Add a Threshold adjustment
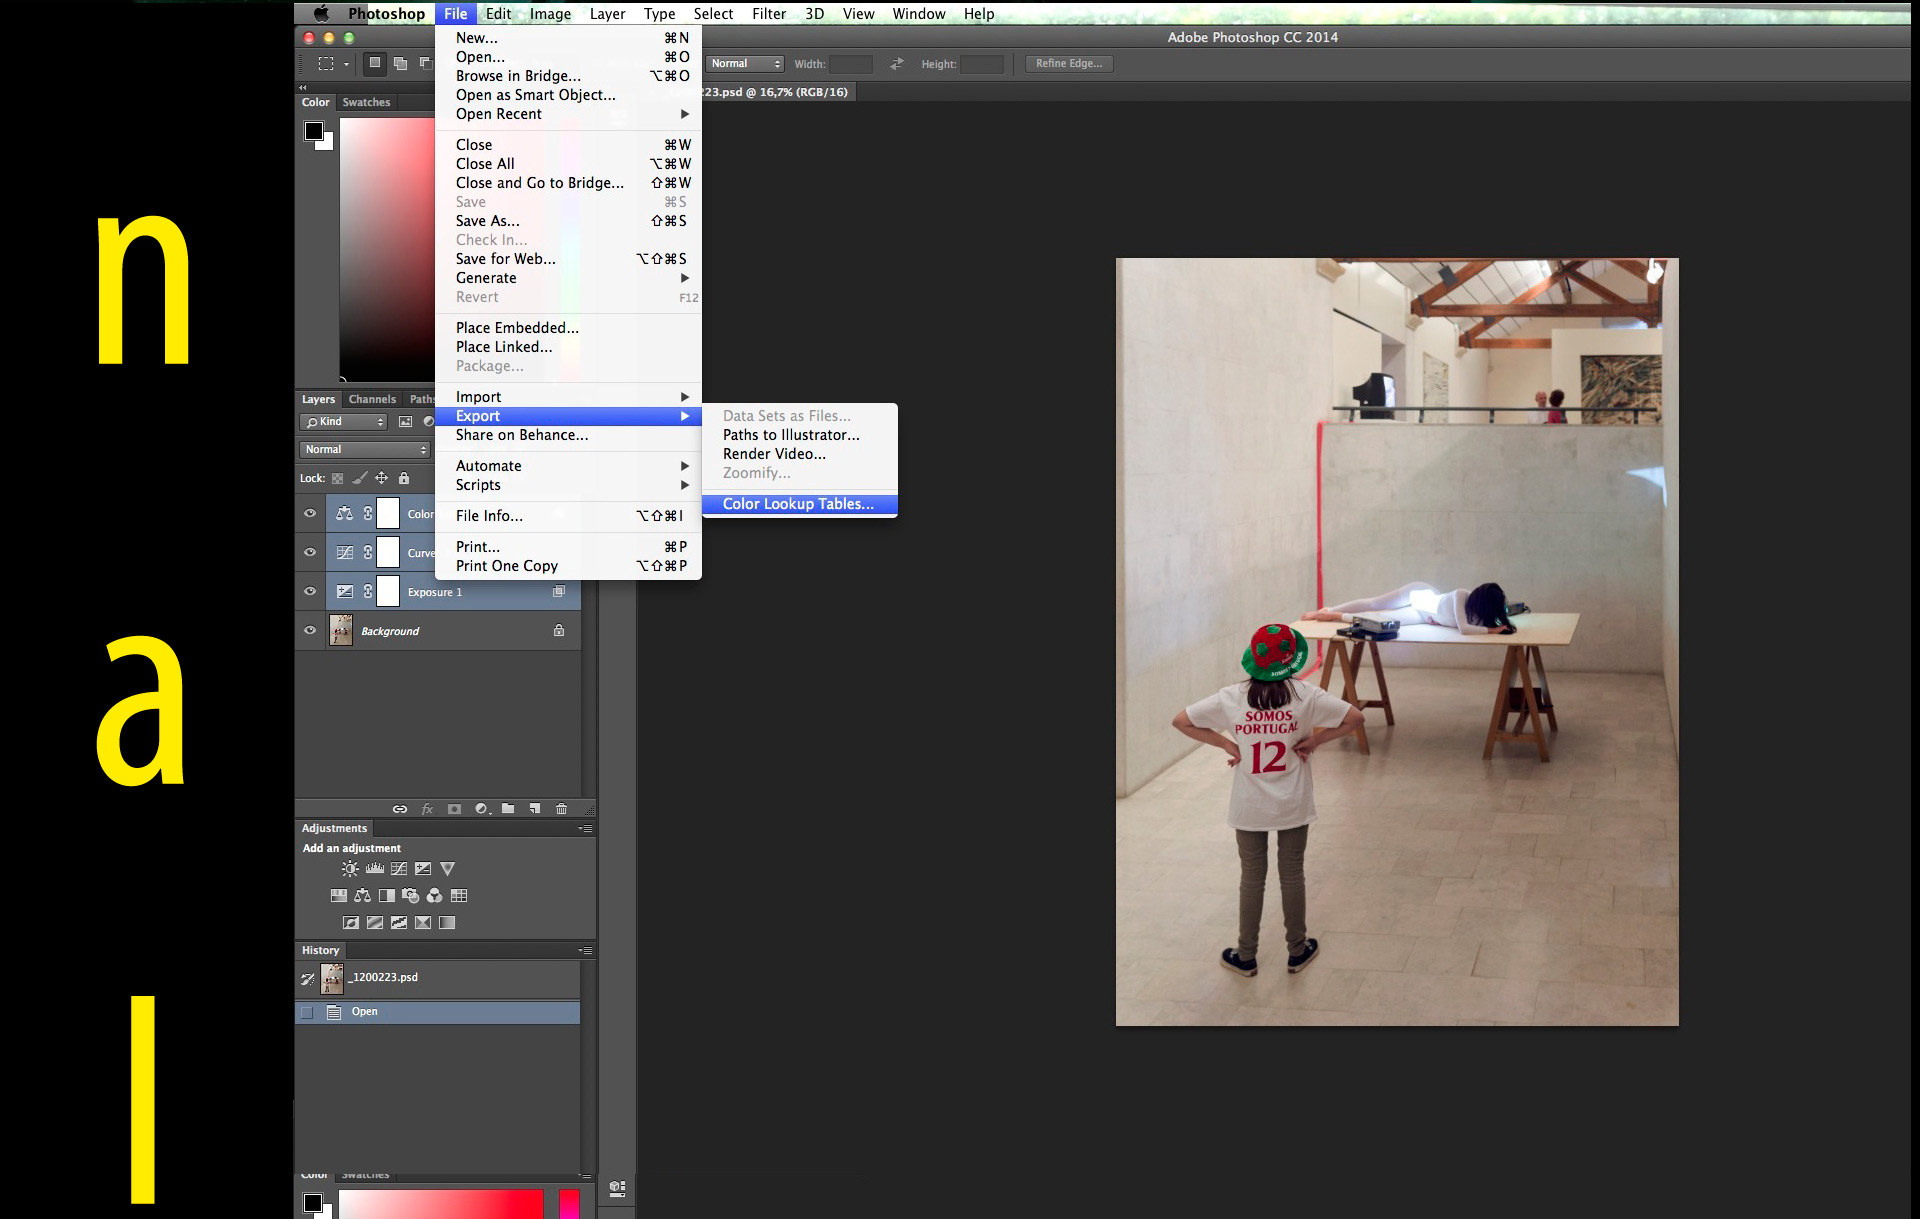Image resolution: width=1920 pixels, height=1219 pixels. 399,923
